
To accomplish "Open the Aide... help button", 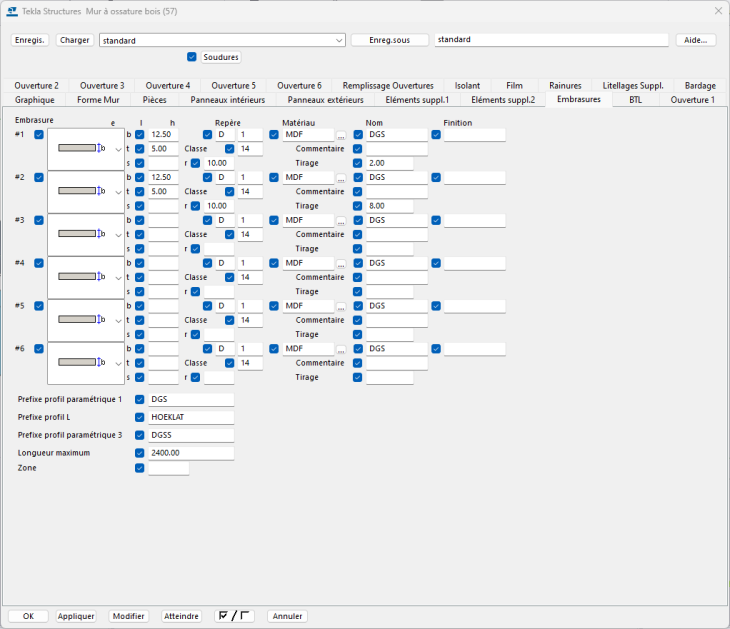I will click(696, 40).
